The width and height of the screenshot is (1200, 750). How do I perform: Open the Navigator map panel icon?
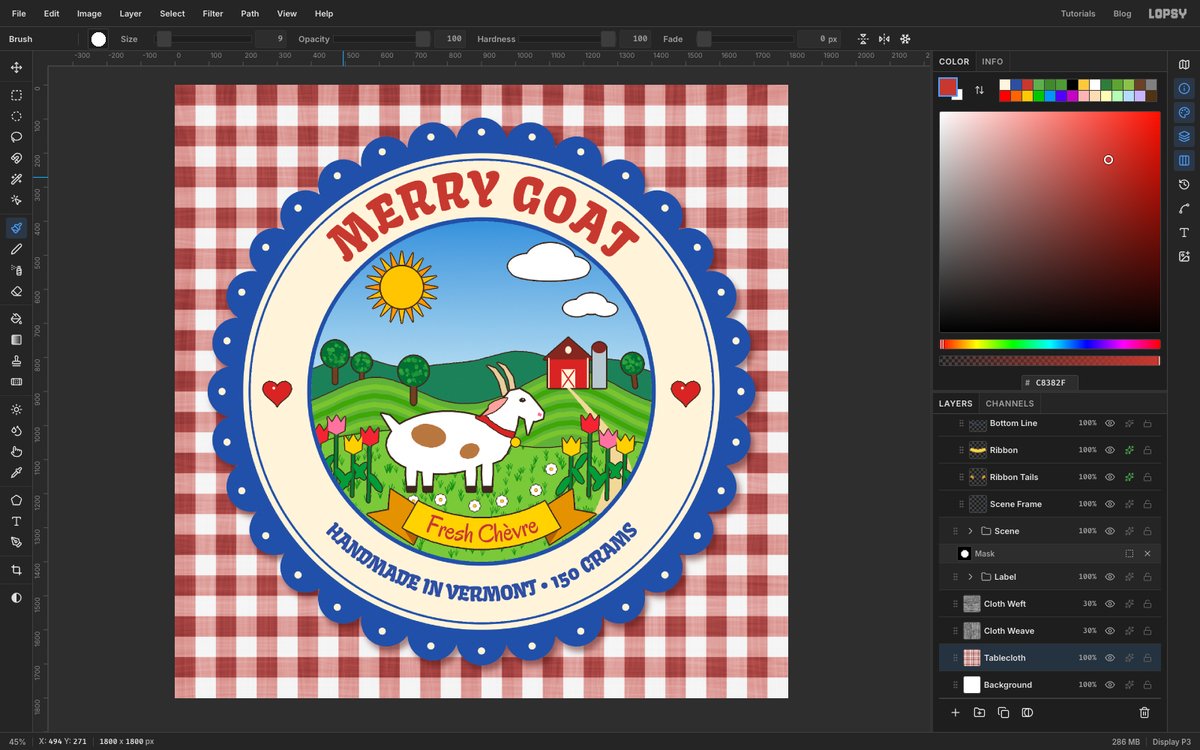point(1184,64)
